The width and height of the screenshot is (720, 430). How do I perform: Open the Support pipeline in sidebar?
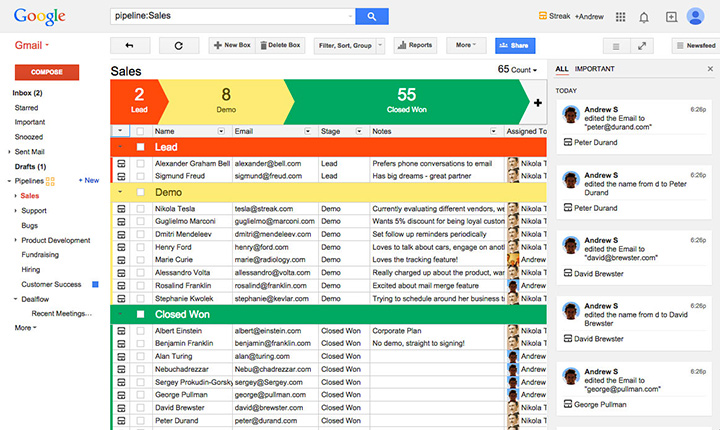pos(34,211)
